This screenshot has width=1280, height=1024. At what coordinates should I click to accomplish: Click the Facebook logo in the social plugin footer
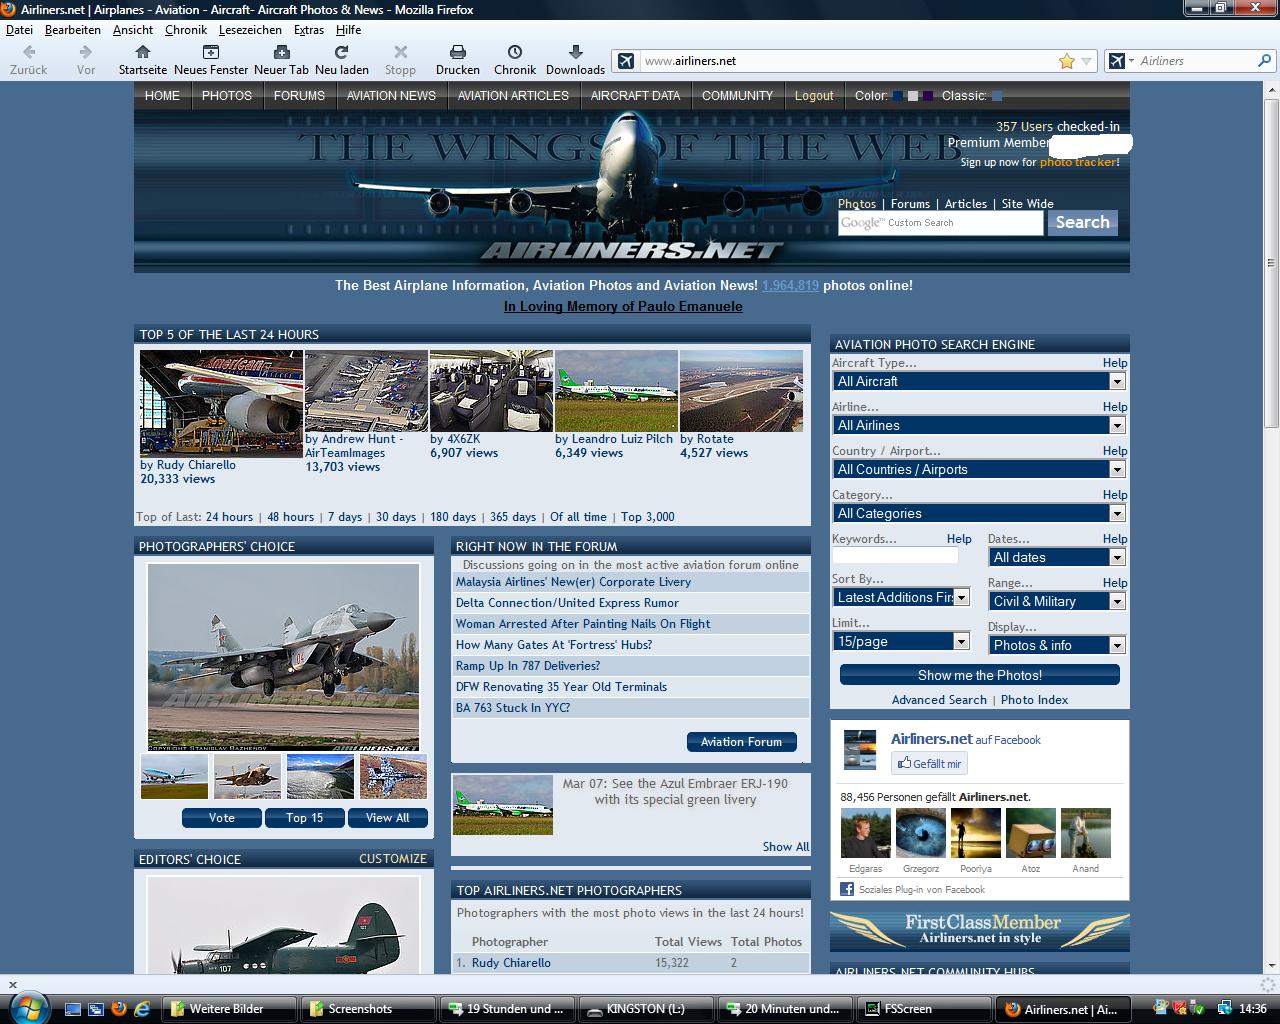pos(847,889)
